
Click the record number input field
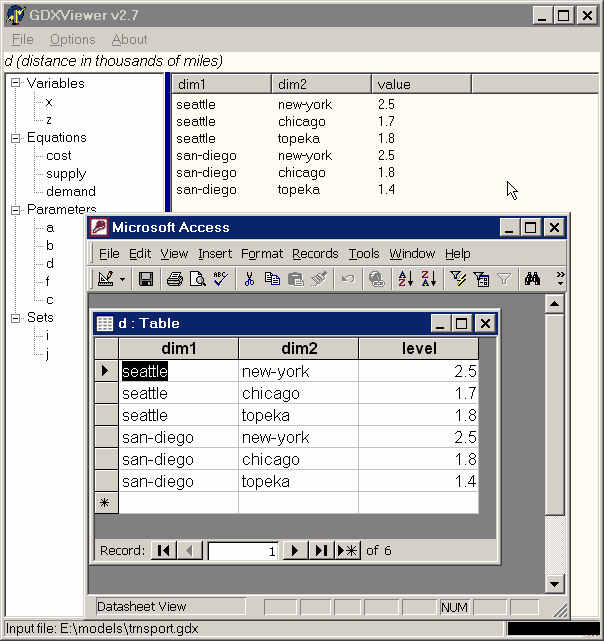(x=243, y=550)
